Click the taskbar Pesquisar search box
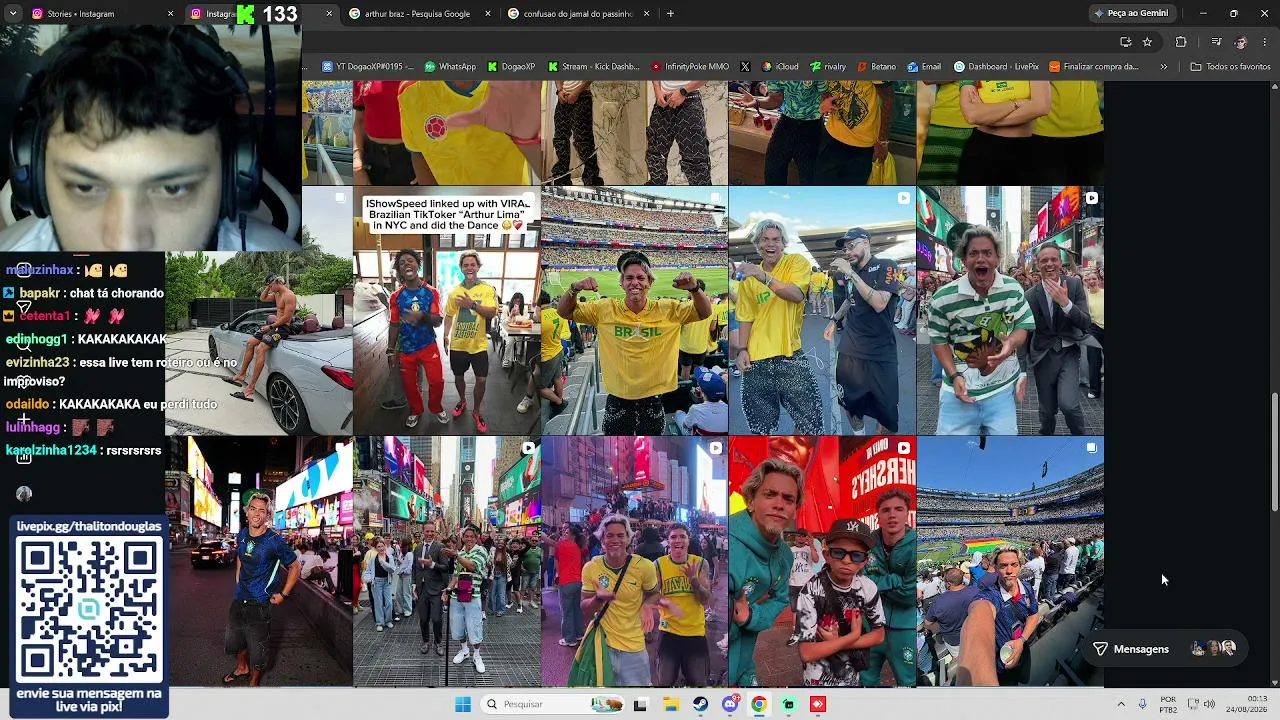Viewport: 1280px width, 720px height. tap(552, 704)
